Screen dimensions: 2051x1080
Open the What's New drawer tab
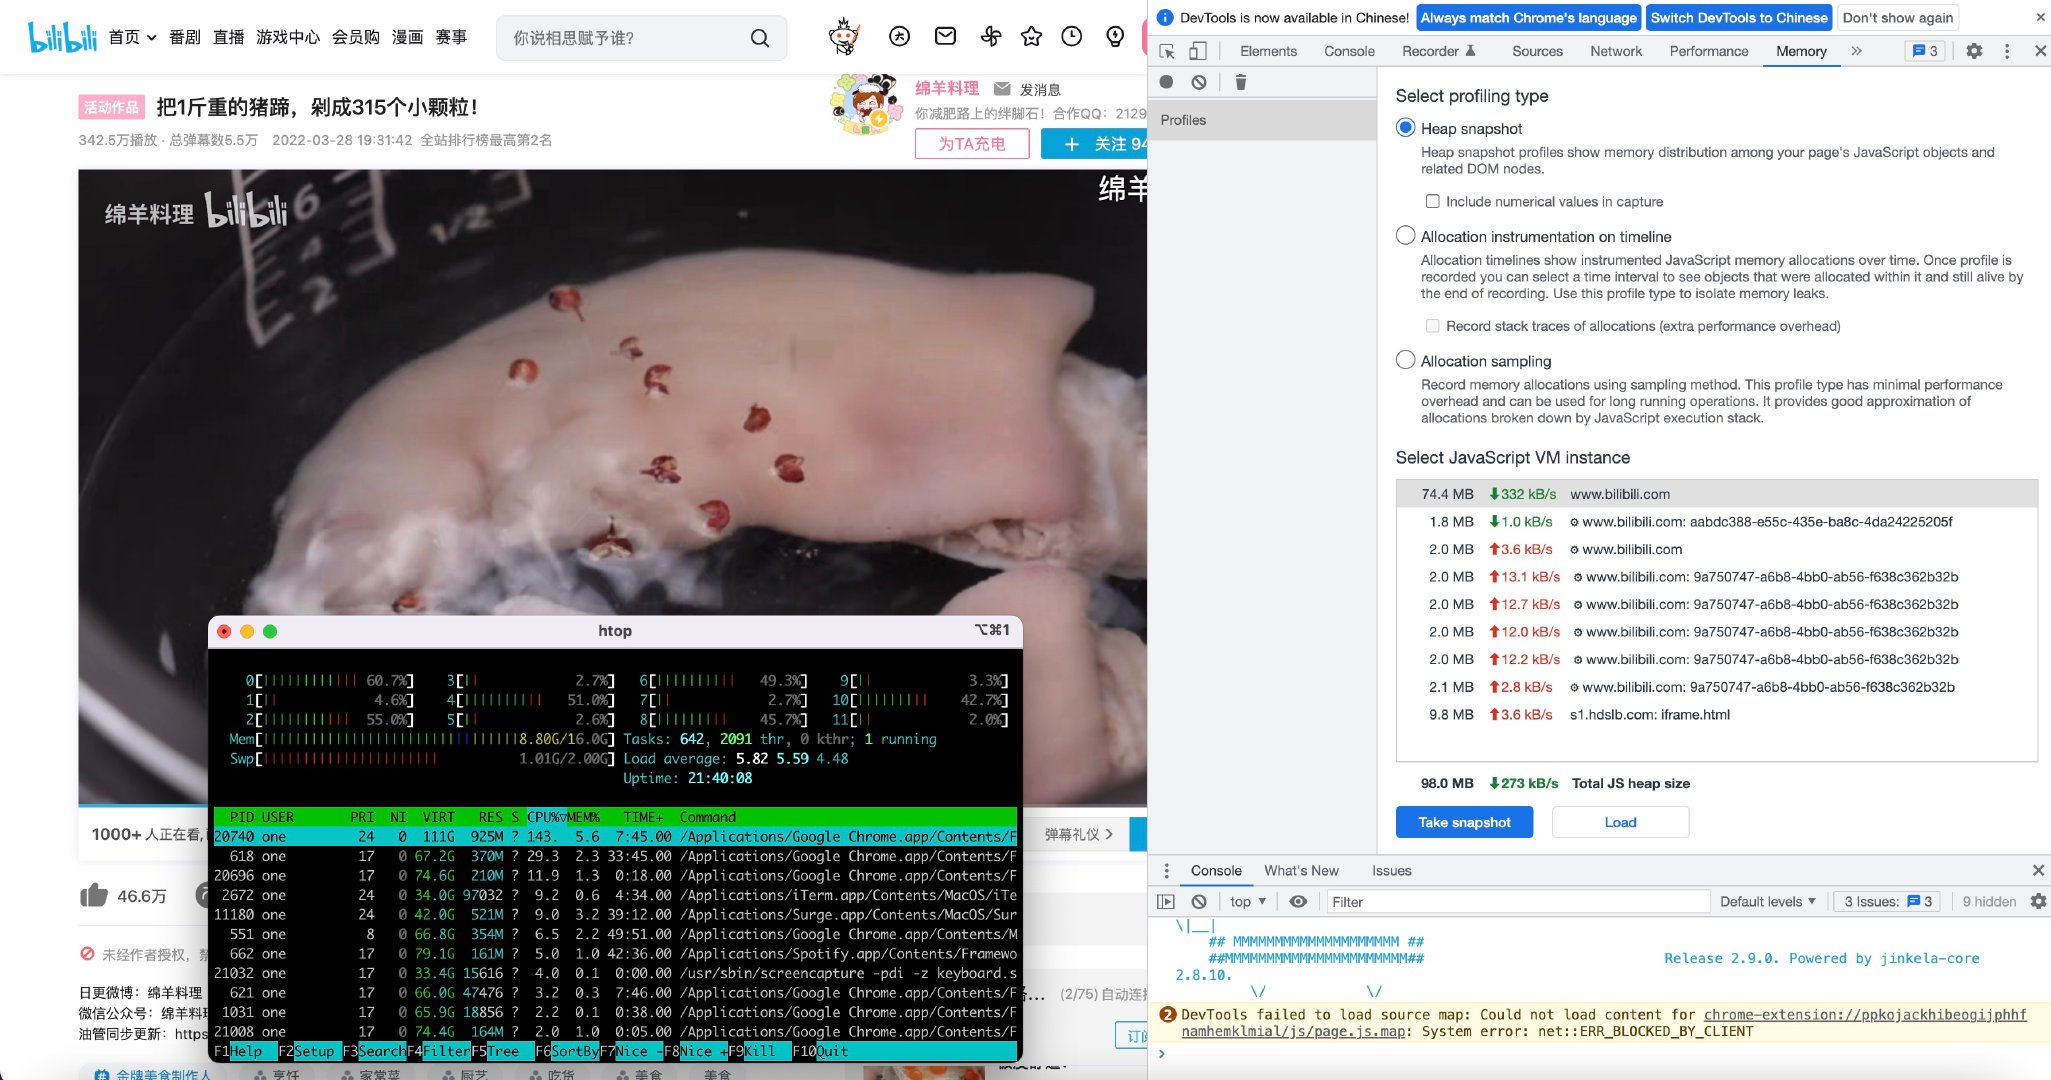1300,870
